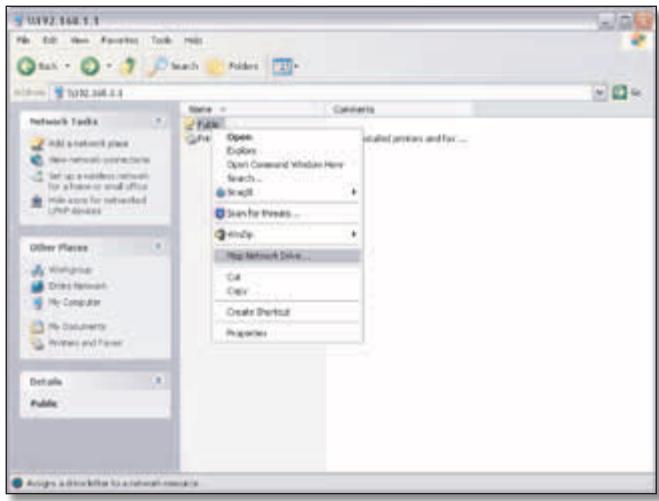Open Workgroup in Other Places
Screen dimensions: 659x501
pos(70,270)
